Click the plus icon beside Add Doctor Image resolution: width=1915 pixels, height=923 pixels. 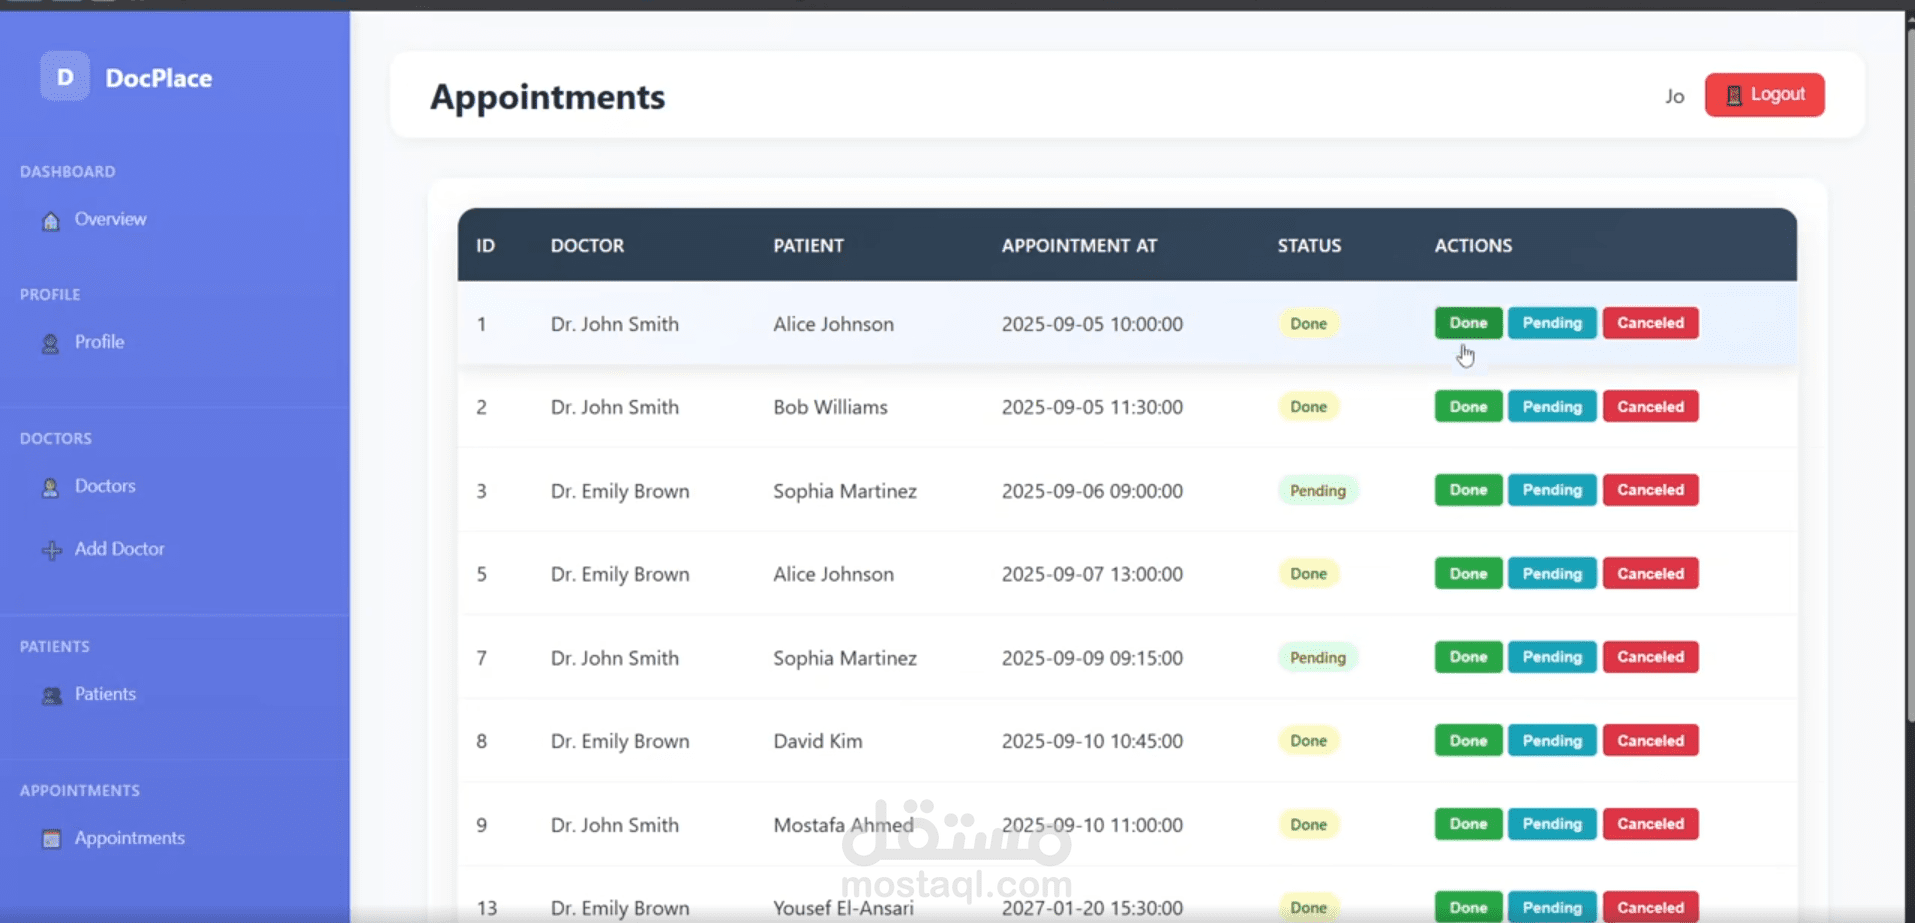click(x=51, y=550)
